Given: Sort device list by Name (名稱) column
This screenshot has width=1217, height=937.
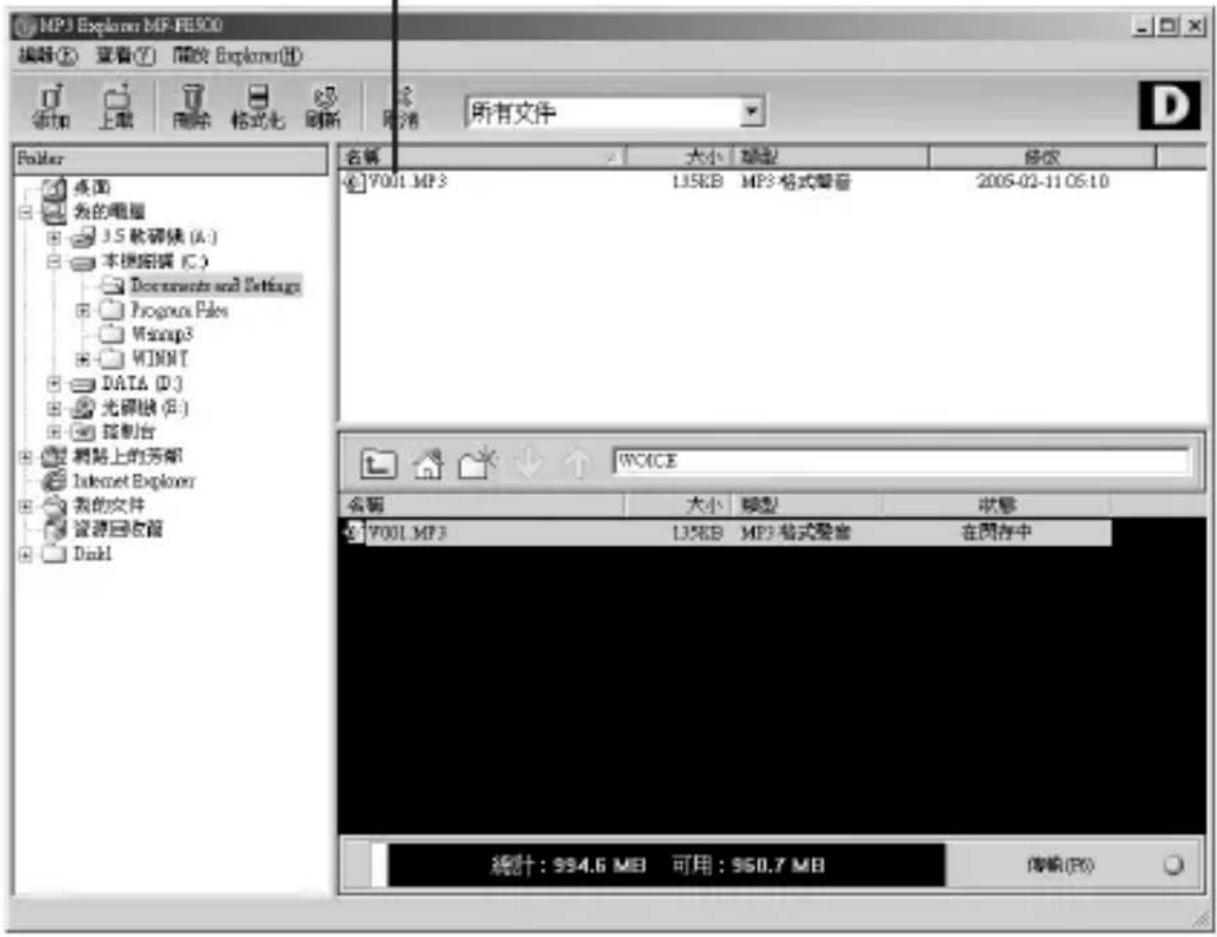Looking at the screenshot, I should click(x=484, y=506).
